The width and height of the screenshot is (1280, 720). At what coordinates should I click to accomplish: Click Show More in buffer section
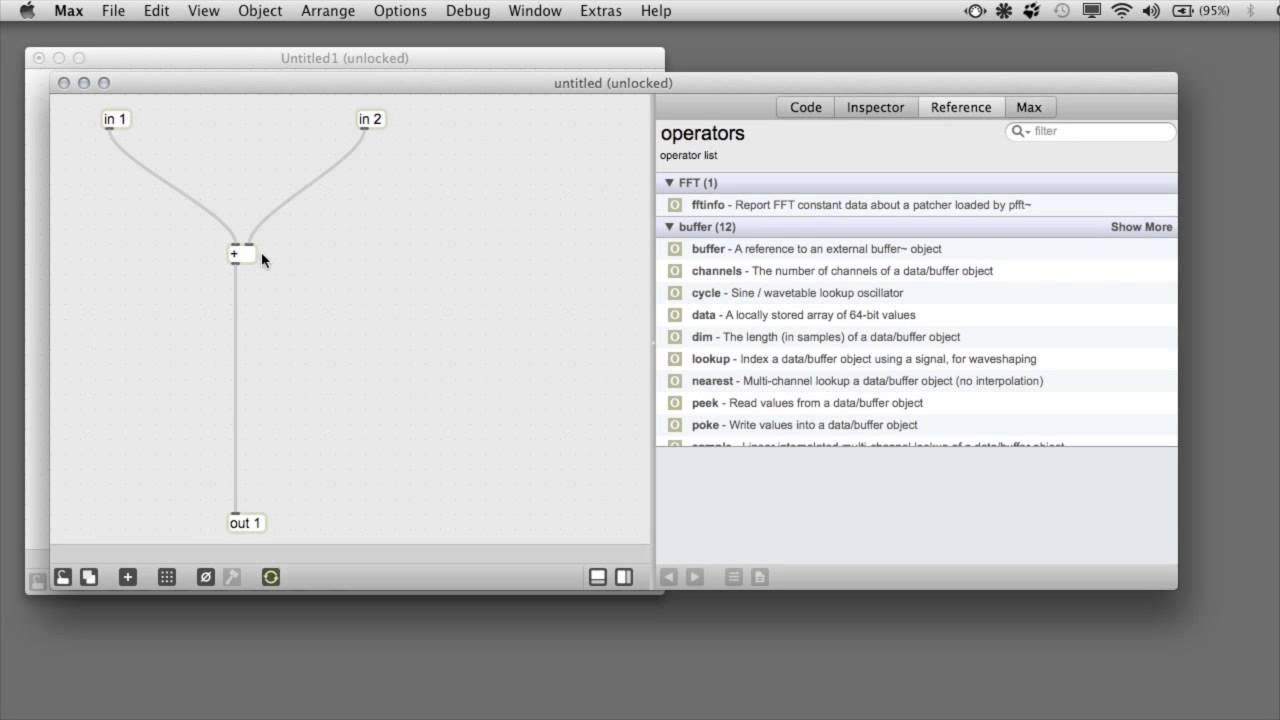[x=1141, y=227]
